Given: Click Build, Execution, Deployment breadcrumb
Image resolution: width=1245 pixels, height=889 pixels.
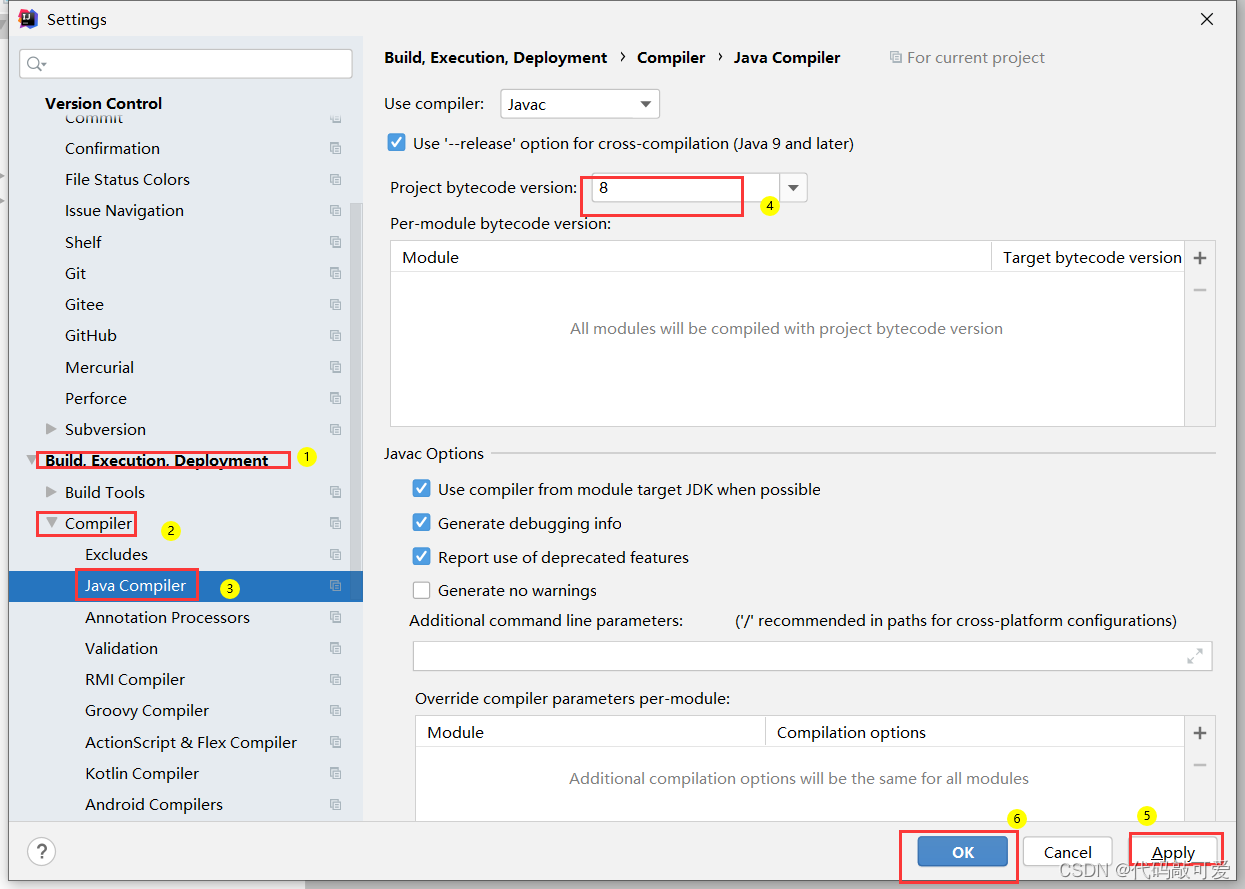Looking at the screenshot, I should pos(496,58).
